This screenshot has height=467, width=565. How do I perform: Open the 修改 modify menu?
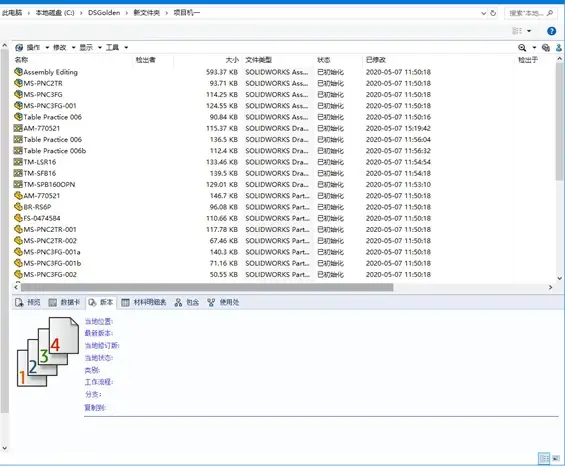(x=64, y=47)
